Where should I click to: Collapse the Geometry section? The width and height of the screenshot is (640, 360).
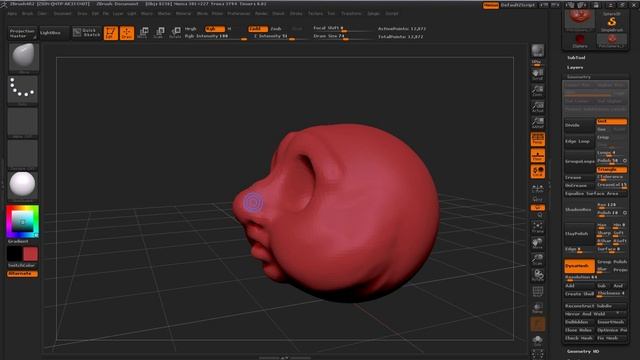click(578, 77)
